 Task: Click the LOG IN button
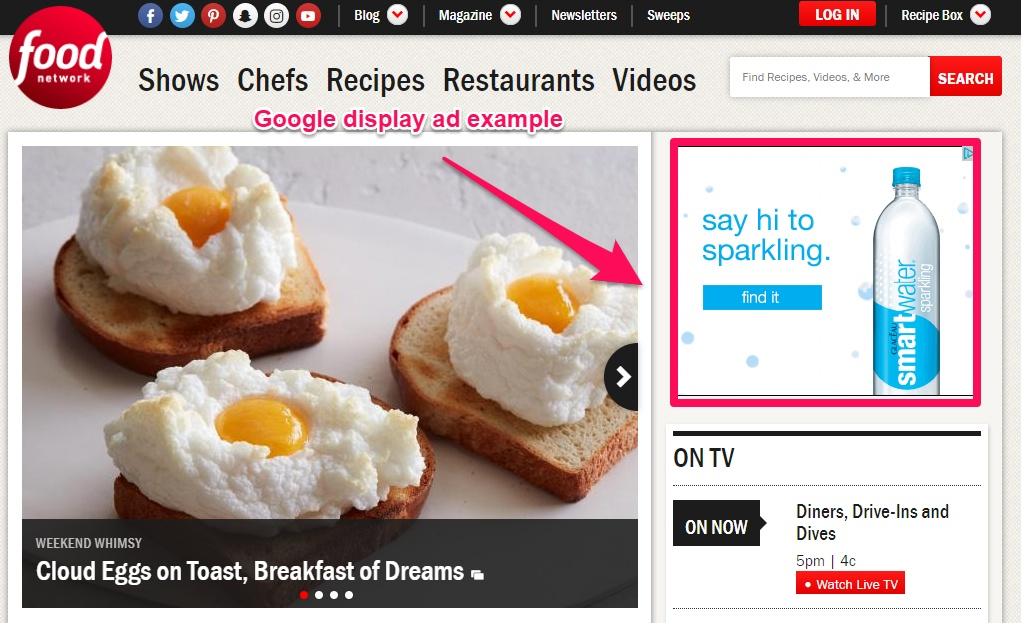[x=838, y=14]
